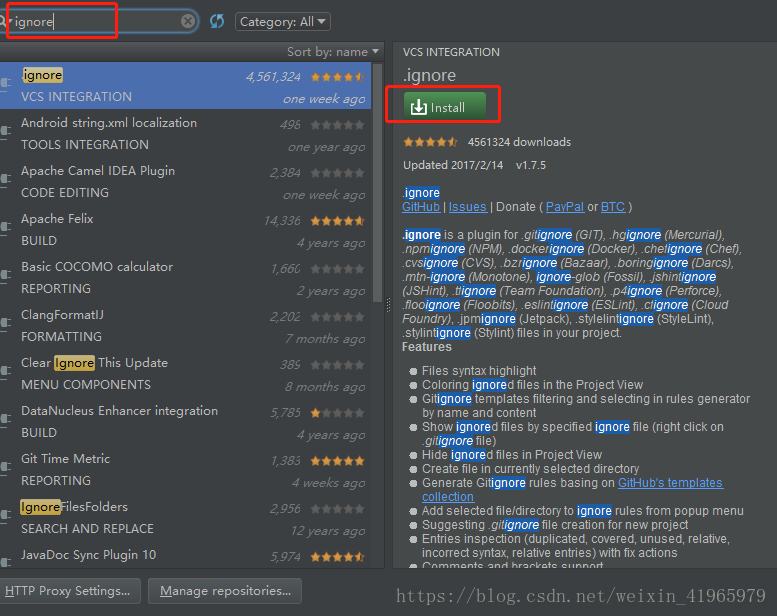The width and height of the screenshot is (777, 616).
Task: Click splitter handle between list and details
Action: click(388, 305)
